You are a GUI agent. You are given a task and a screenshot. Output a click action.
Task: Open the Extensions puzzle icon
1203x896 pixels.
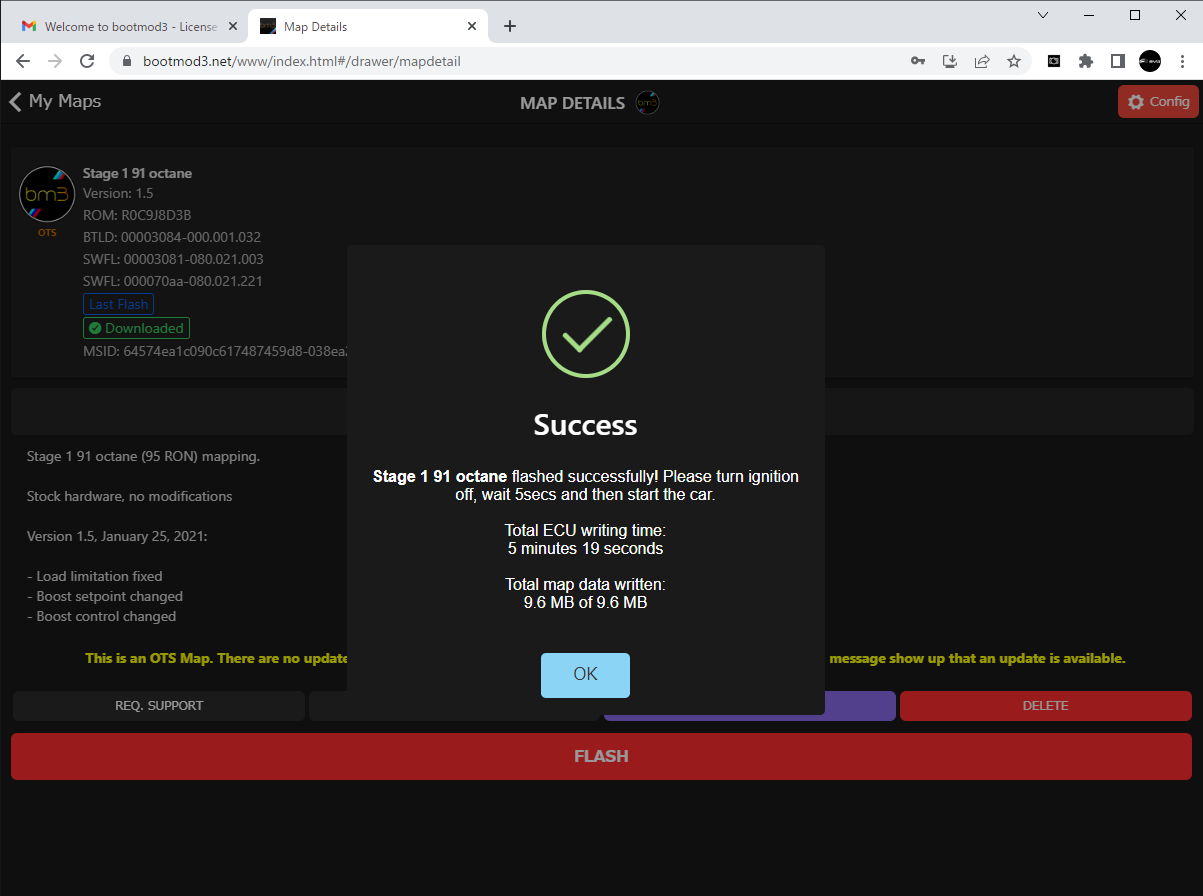[x=1086, y=61]
